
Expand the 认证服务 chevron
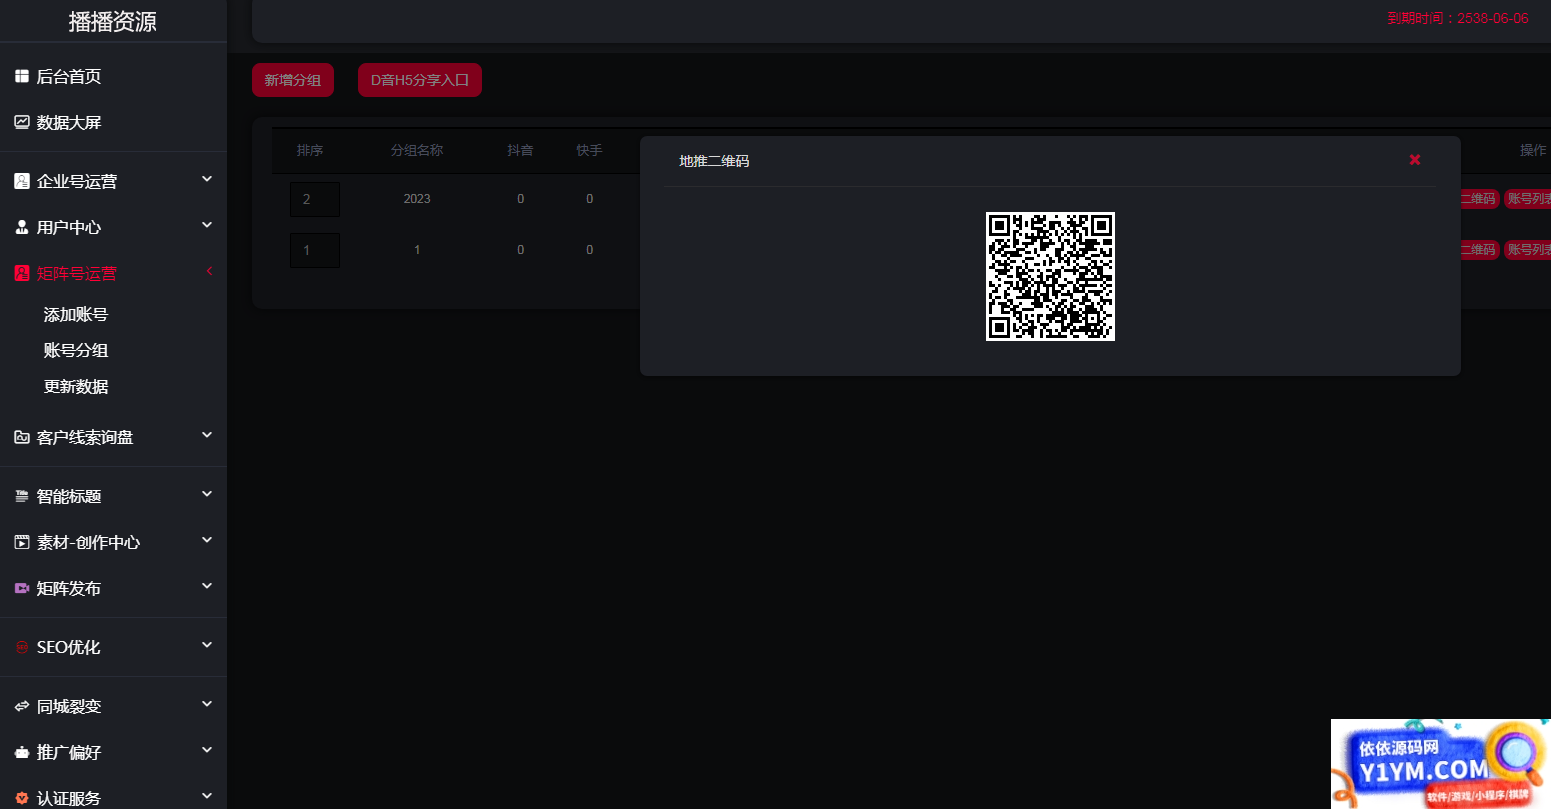point(207,796)
